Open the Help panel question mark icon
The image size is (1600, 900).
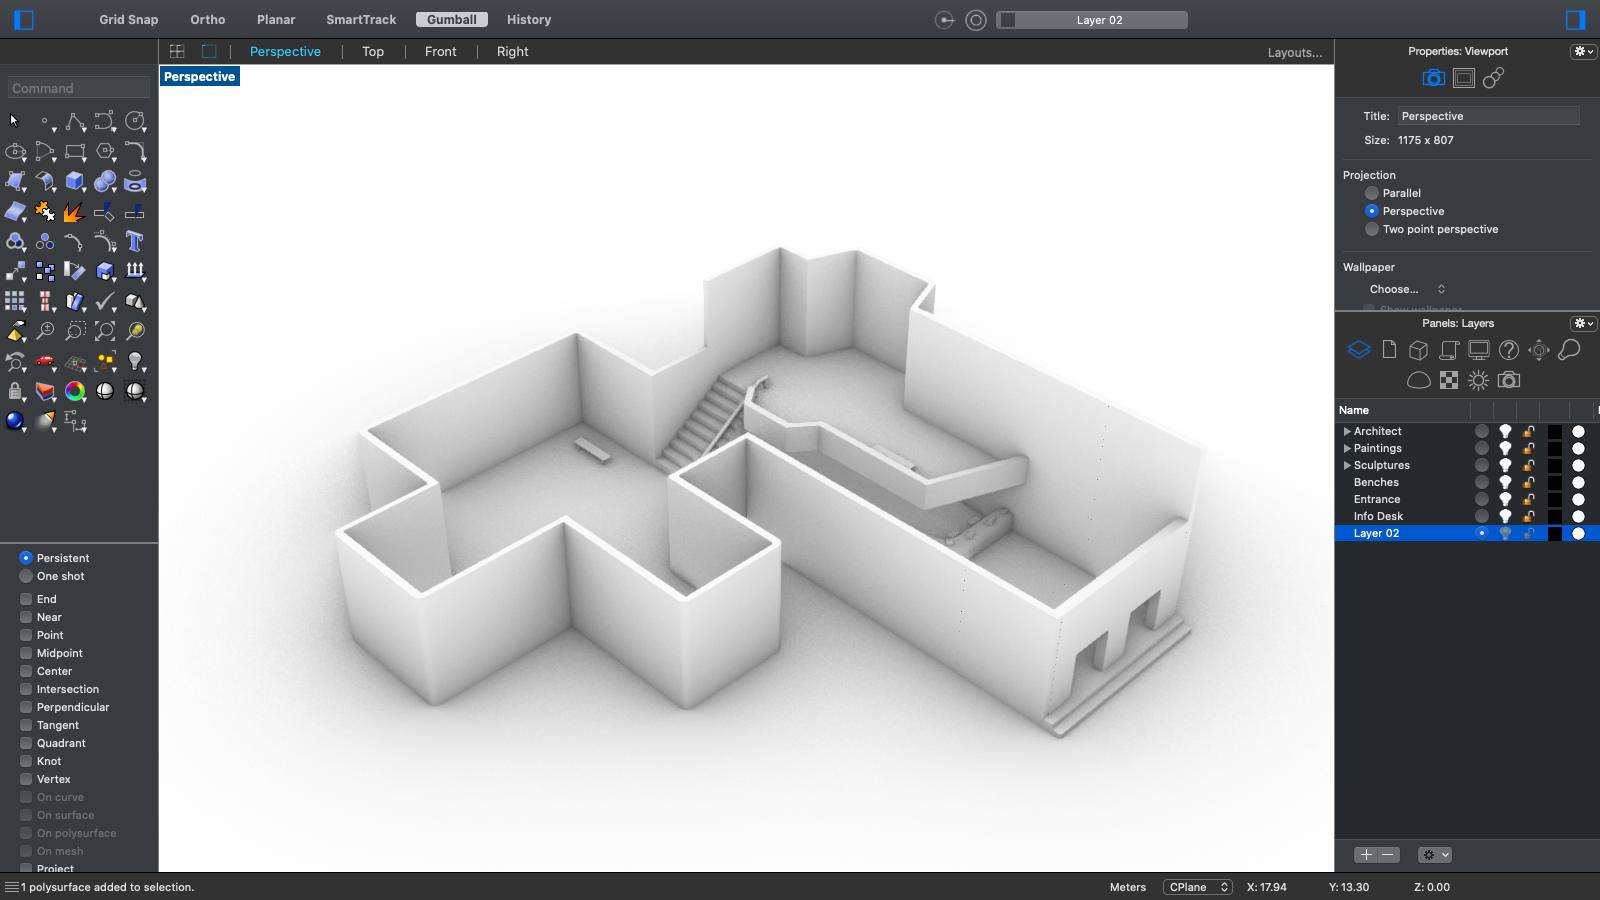click(1509, 350)
